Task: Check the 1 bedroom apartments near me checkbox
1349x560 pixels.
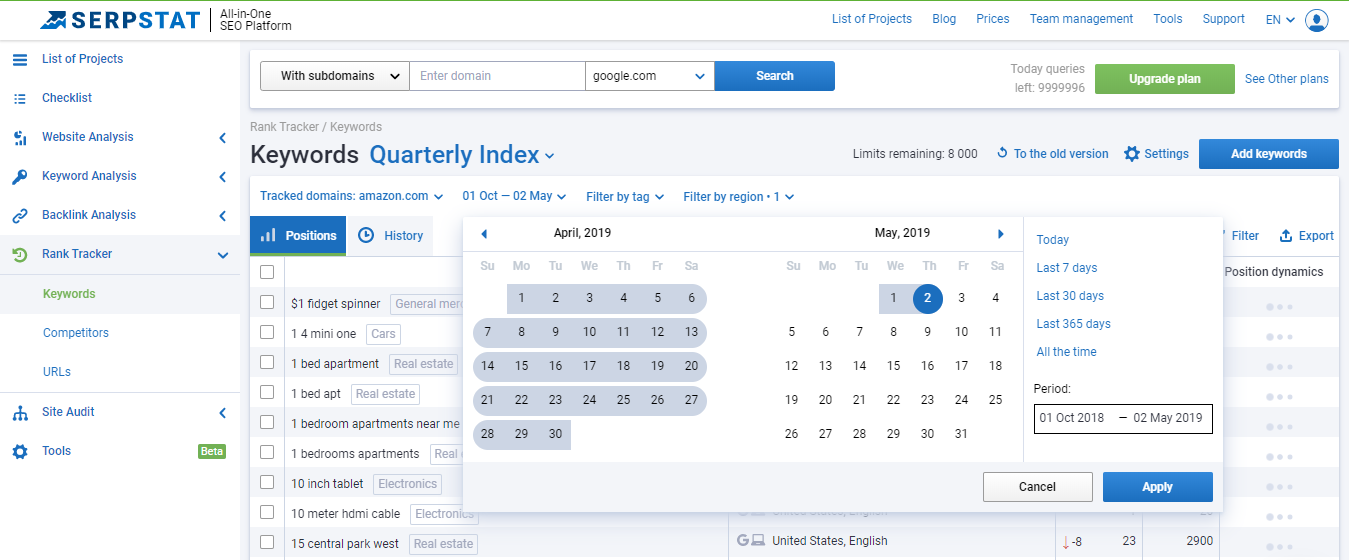Action: (267, 422)
